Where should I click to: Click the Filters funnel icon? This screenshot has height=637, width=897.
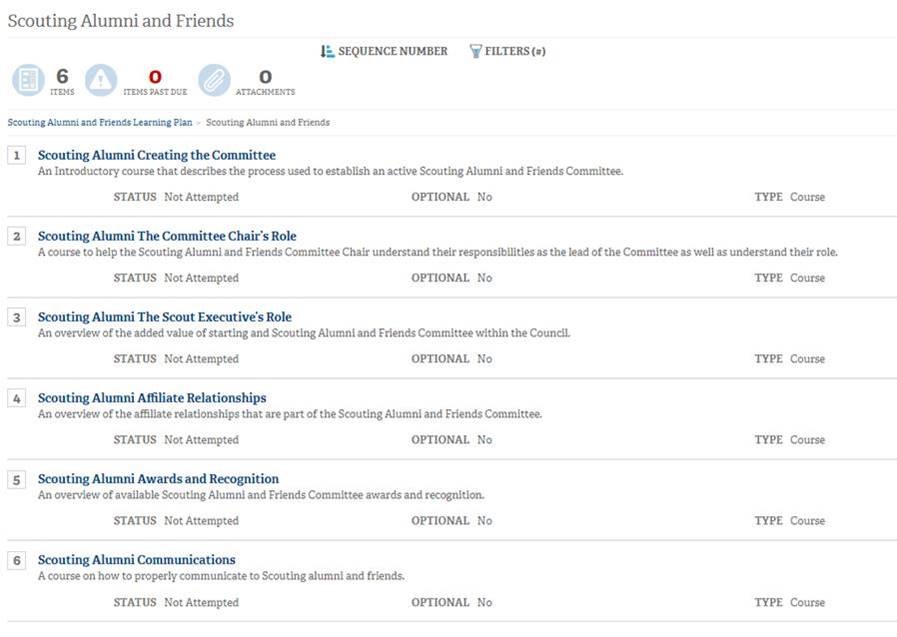(475, 51)
